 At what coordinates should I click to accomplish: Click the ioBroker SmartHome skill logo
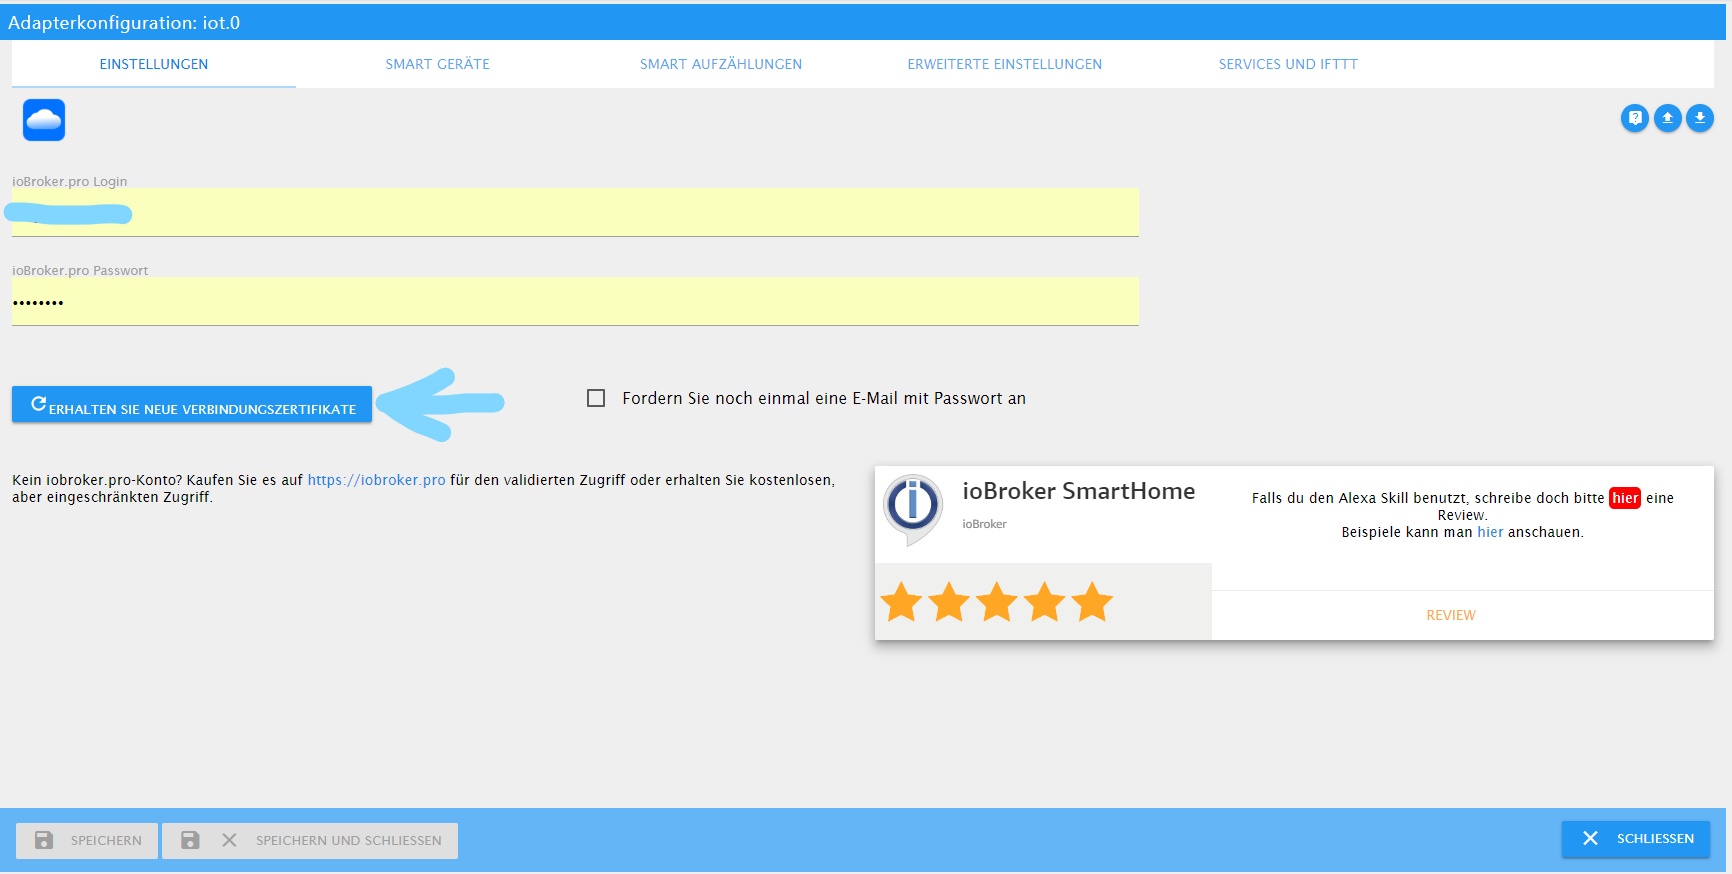point(912,509)
